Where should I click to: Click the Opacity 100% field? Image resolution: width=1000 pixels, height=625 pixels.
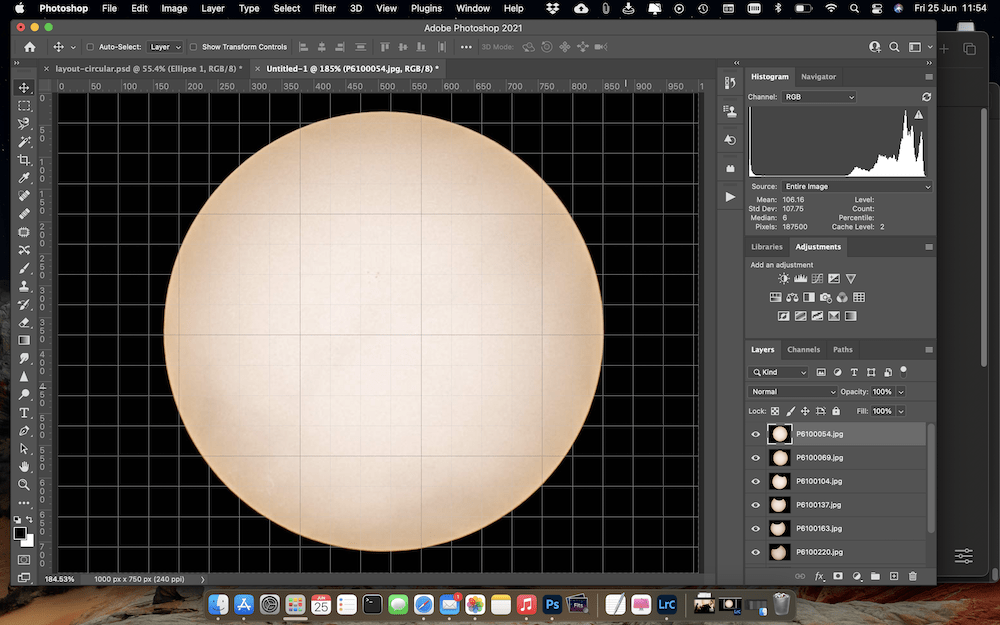coord(882,392)
